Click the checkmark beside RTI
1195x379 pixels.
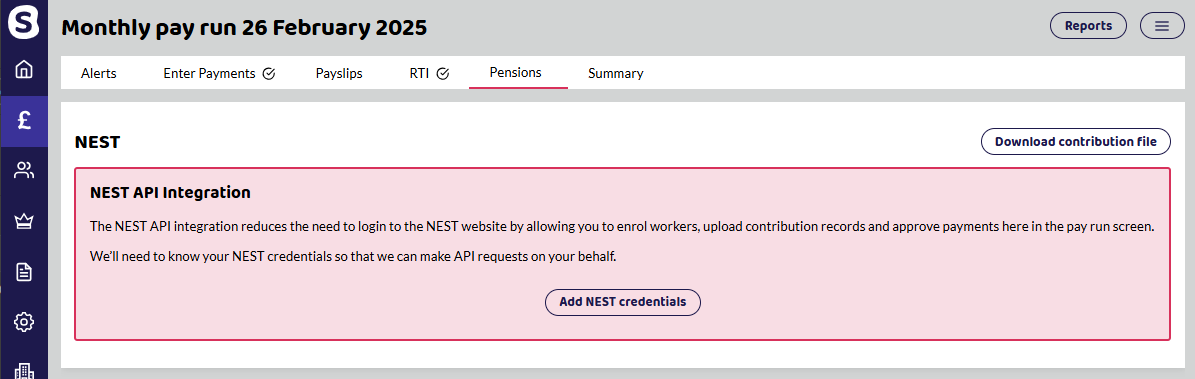point(443,74)
